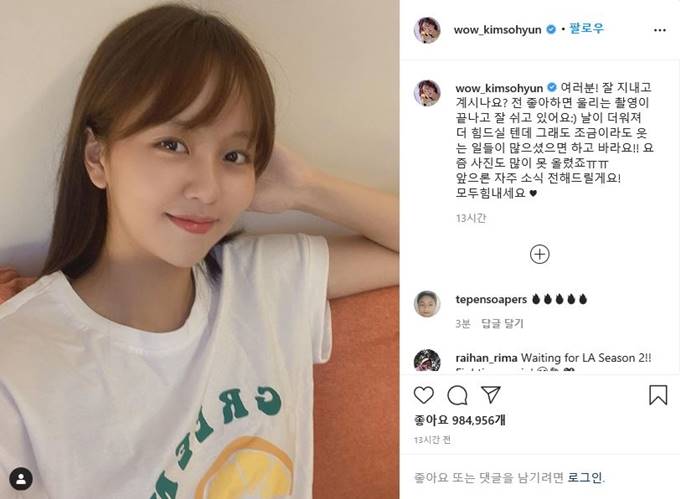Click the 로그인 login link

point(585,478)
